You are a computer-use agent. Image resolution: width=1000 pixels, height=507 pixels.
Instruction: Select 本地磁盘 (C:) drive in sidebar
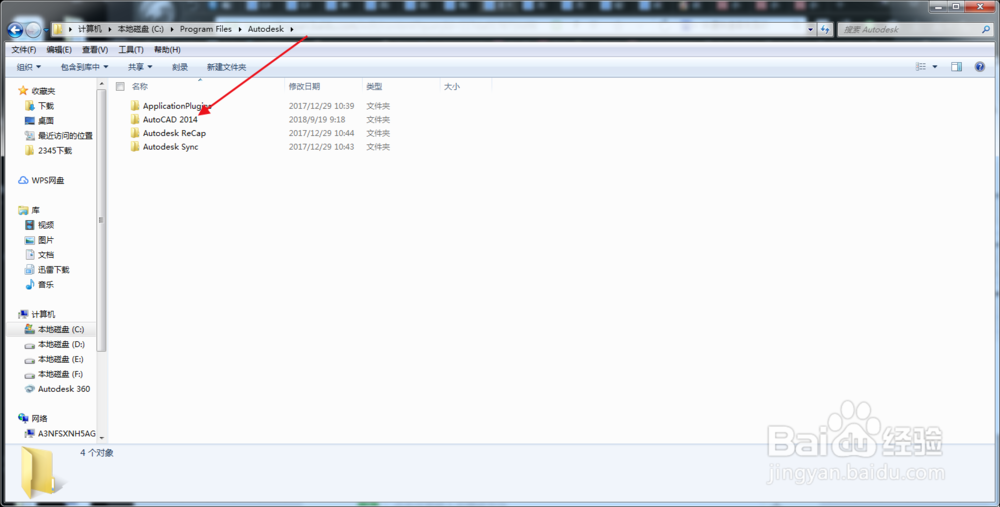(61, 329)
